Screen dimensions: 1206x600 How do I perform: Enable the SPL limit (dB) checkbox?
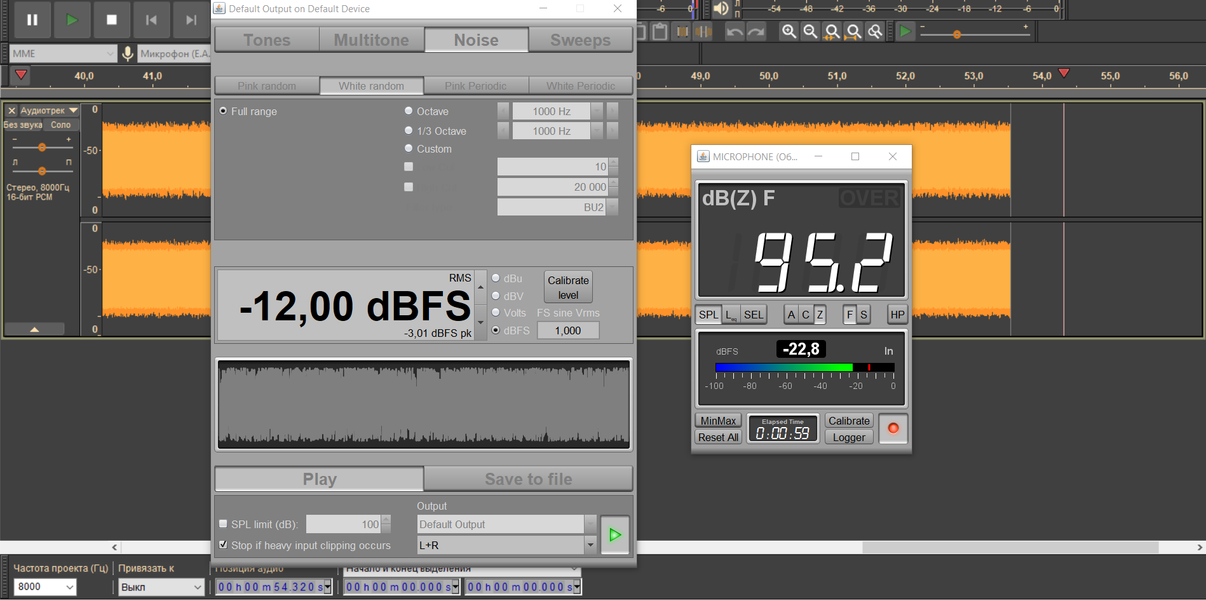click(223, 524)
